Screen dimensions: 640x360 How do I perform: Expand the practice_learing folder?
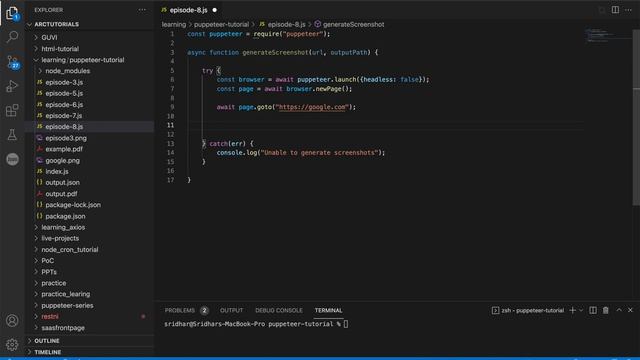(x=65, y=294)
